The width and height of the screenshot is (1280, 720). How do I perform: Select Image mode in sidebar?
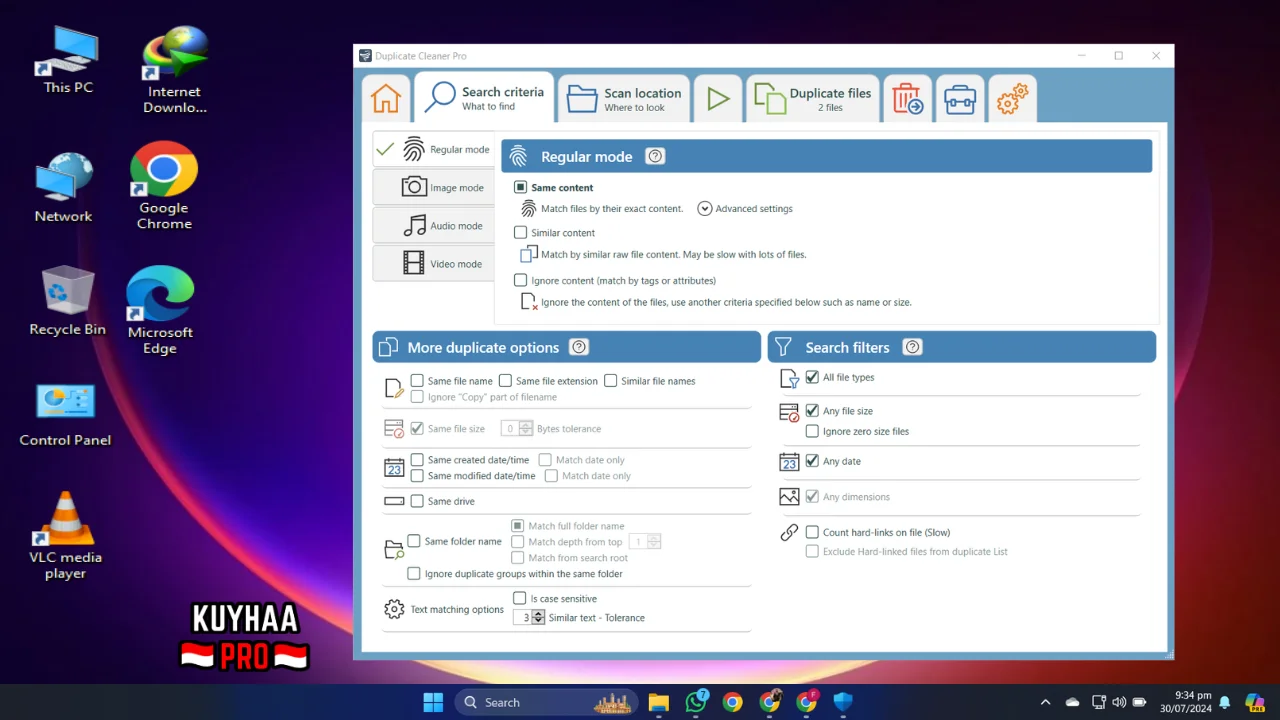click(x=434, y=188)
